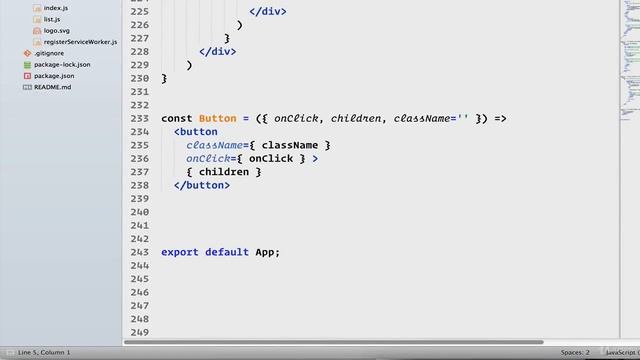Open list.js in the sidebar
This screenshot has width=640, height=360.
(x=52, y=19)
